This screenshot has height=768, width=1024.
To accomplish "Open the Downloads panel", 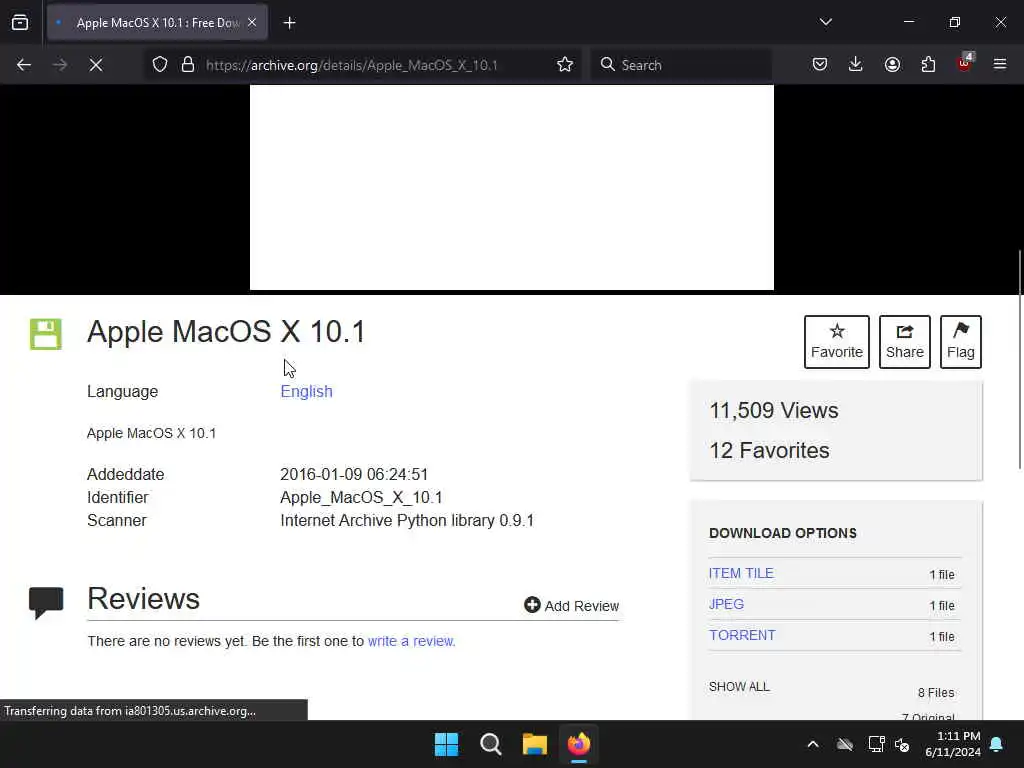I will pos(856,65).
